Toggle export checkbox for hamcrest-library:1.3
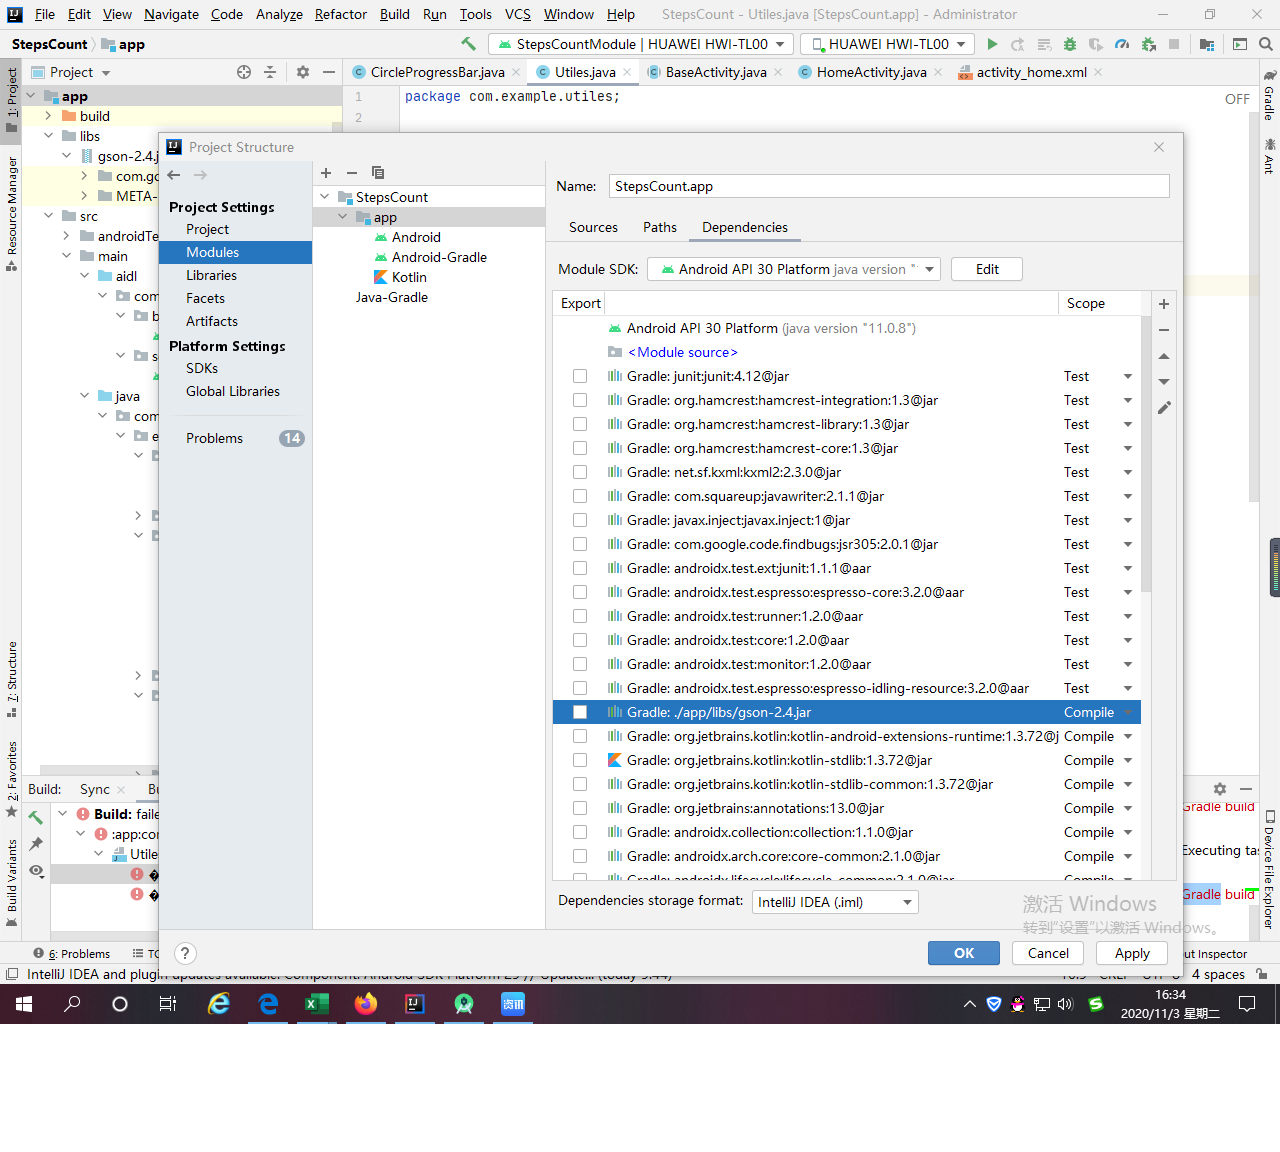Image resolution: width=1280 pixels, height=1152 pixels. [580, 424]
